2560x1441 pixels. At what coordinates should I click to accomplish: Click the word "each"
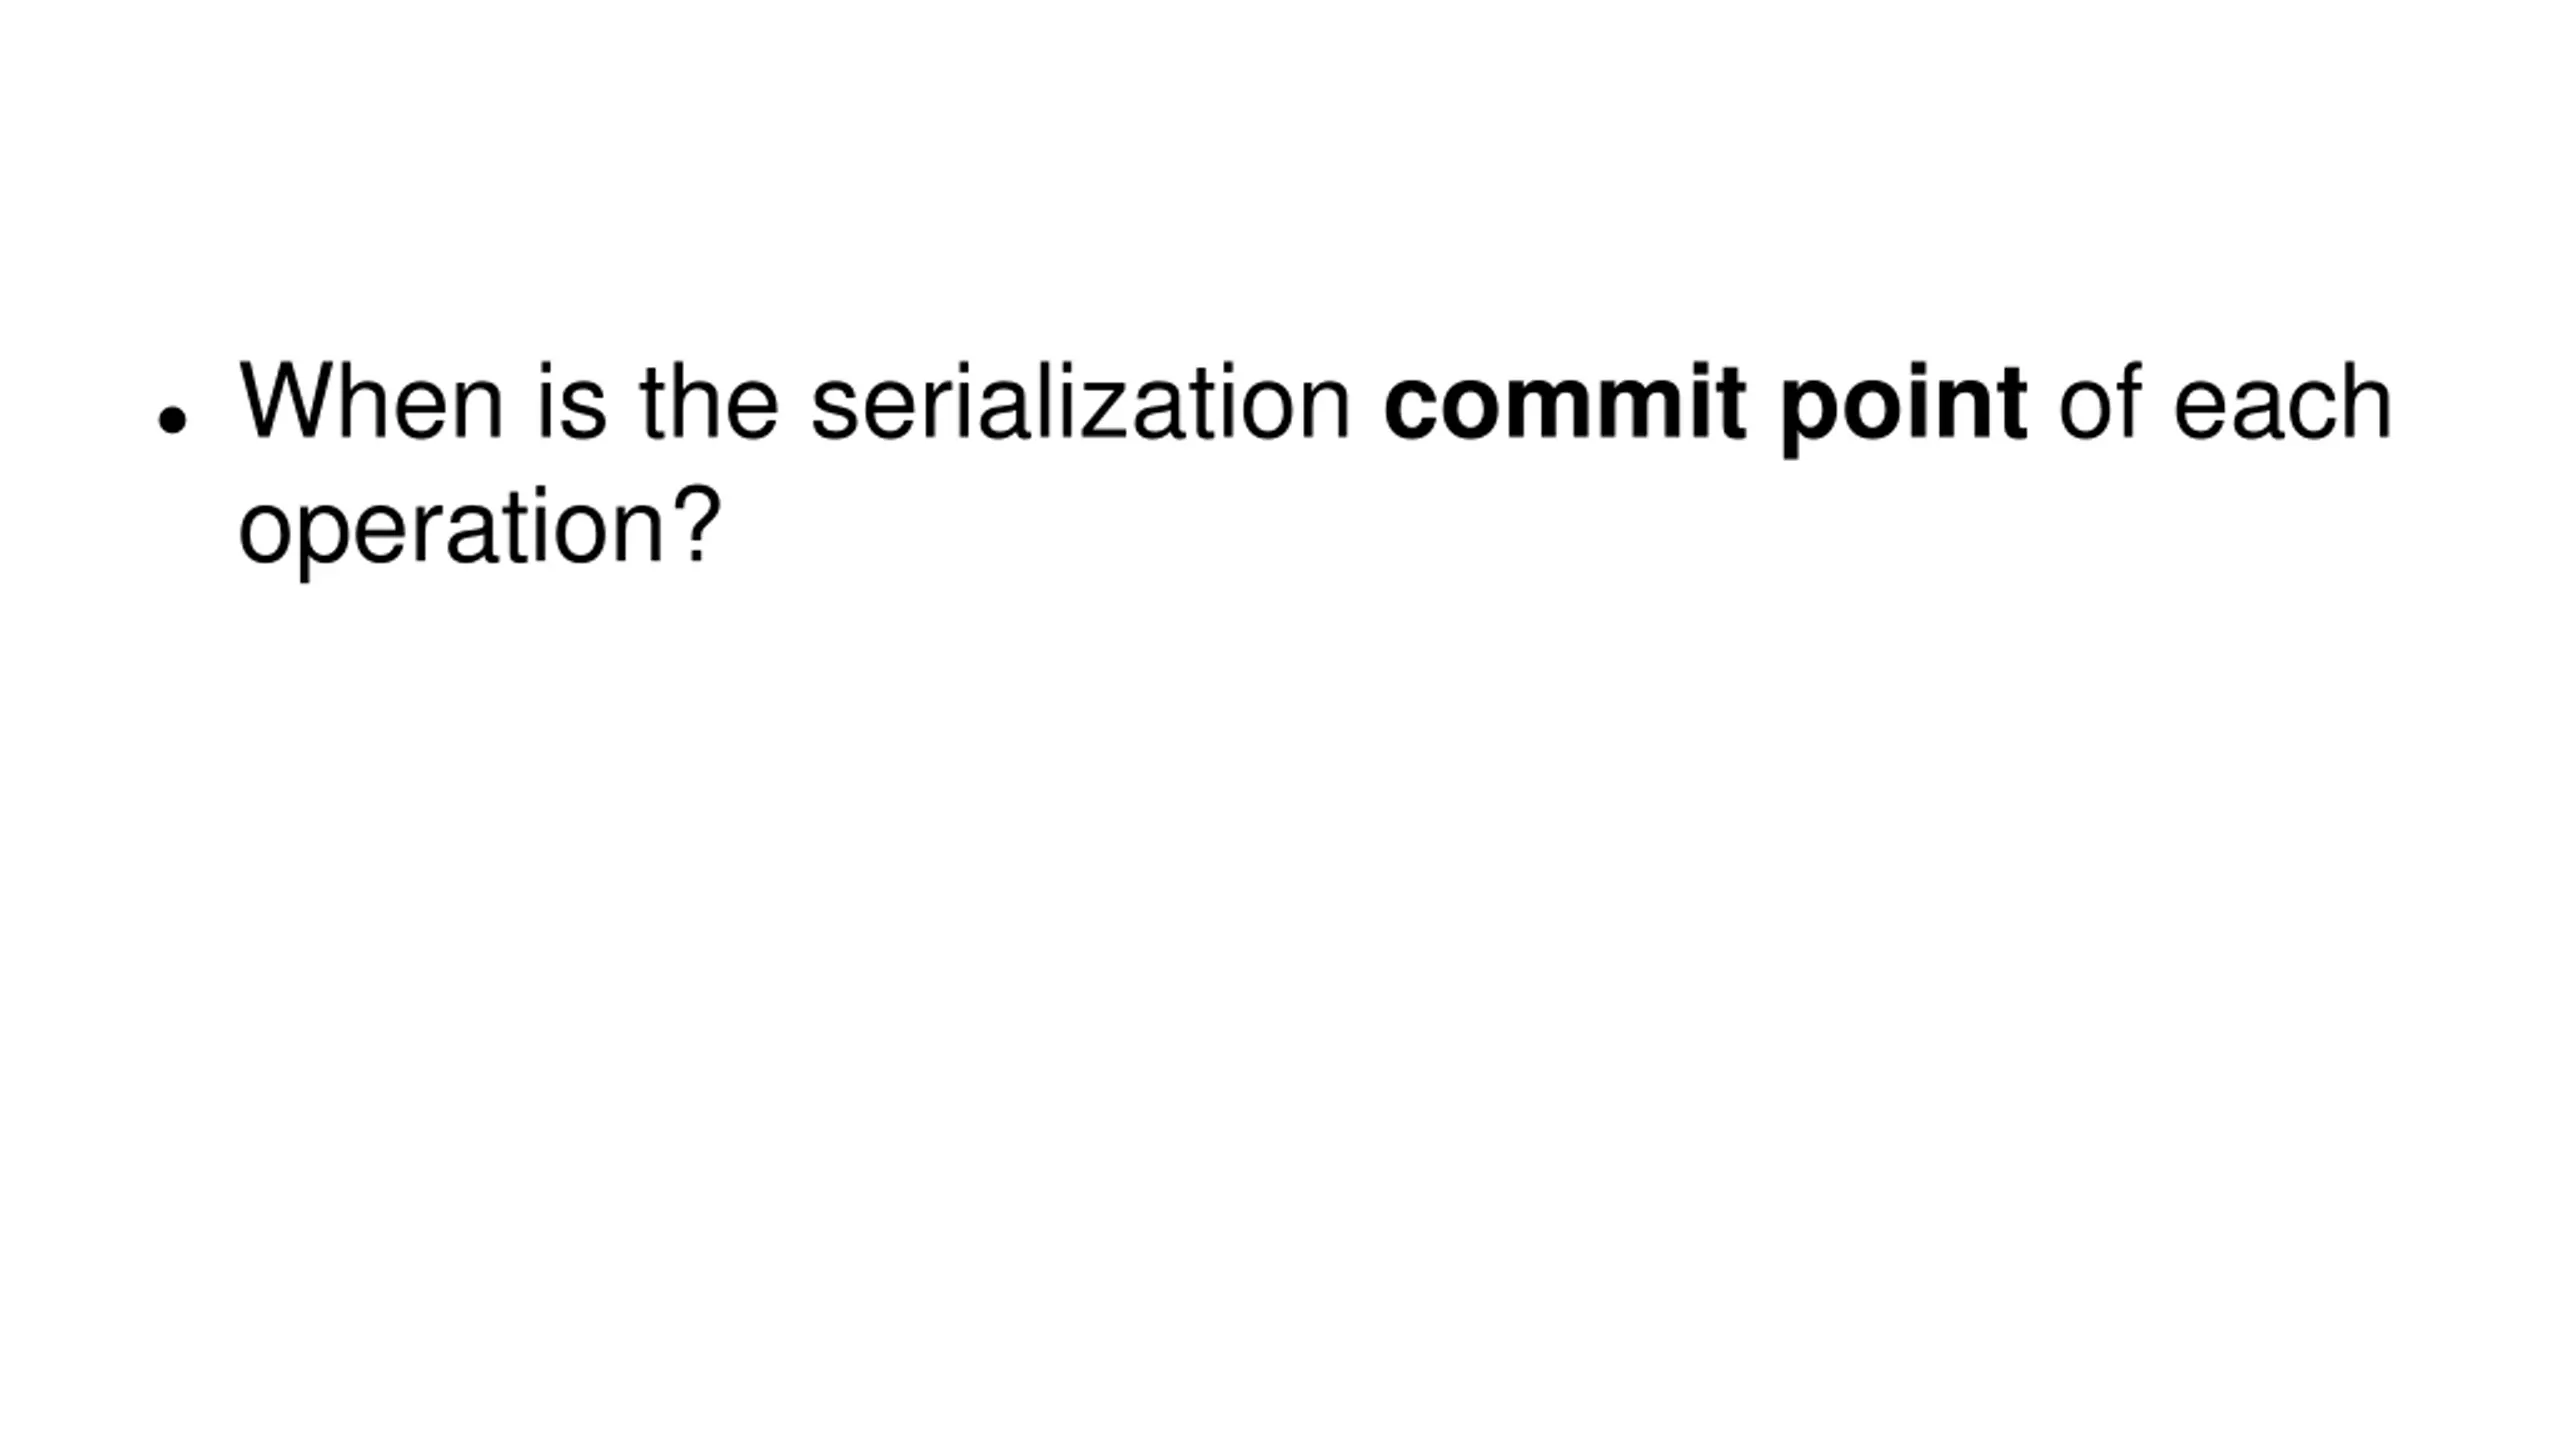(2283, 402)
